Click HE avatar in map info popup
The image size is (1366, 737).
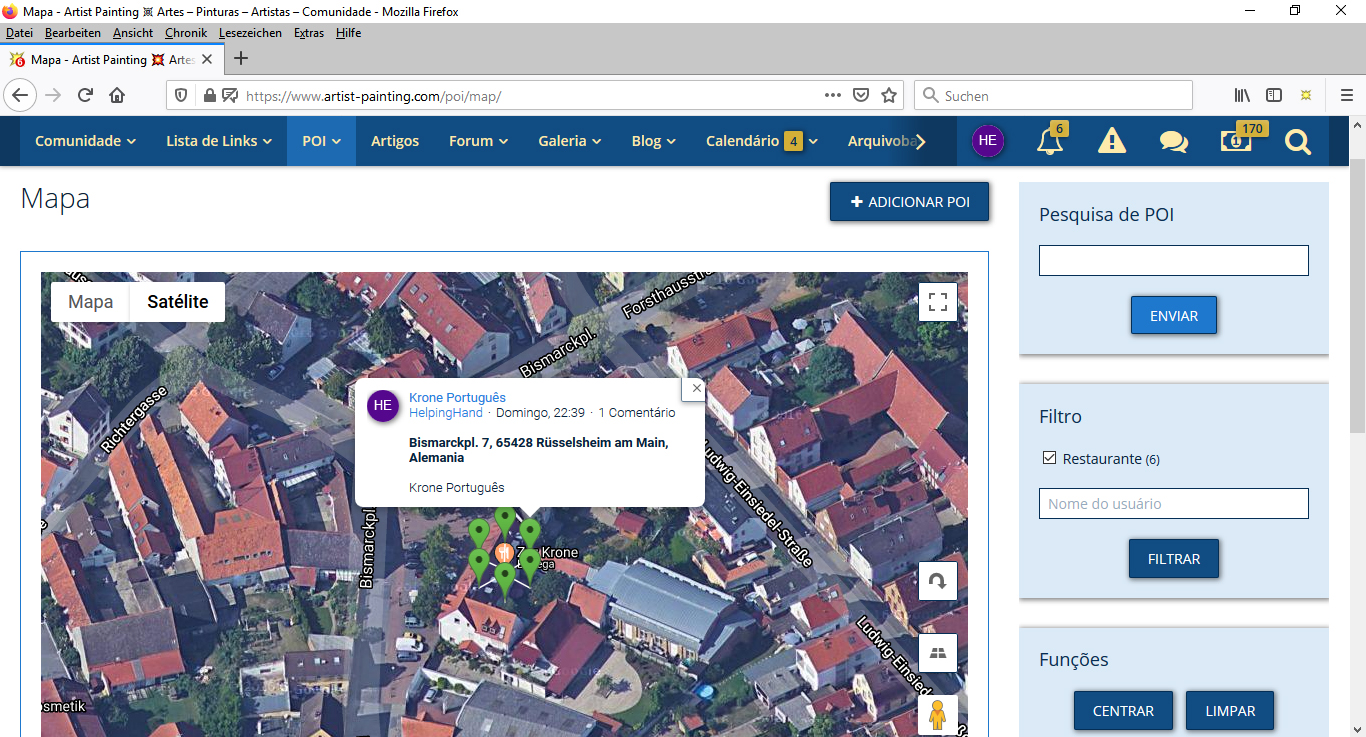[383, 405]
